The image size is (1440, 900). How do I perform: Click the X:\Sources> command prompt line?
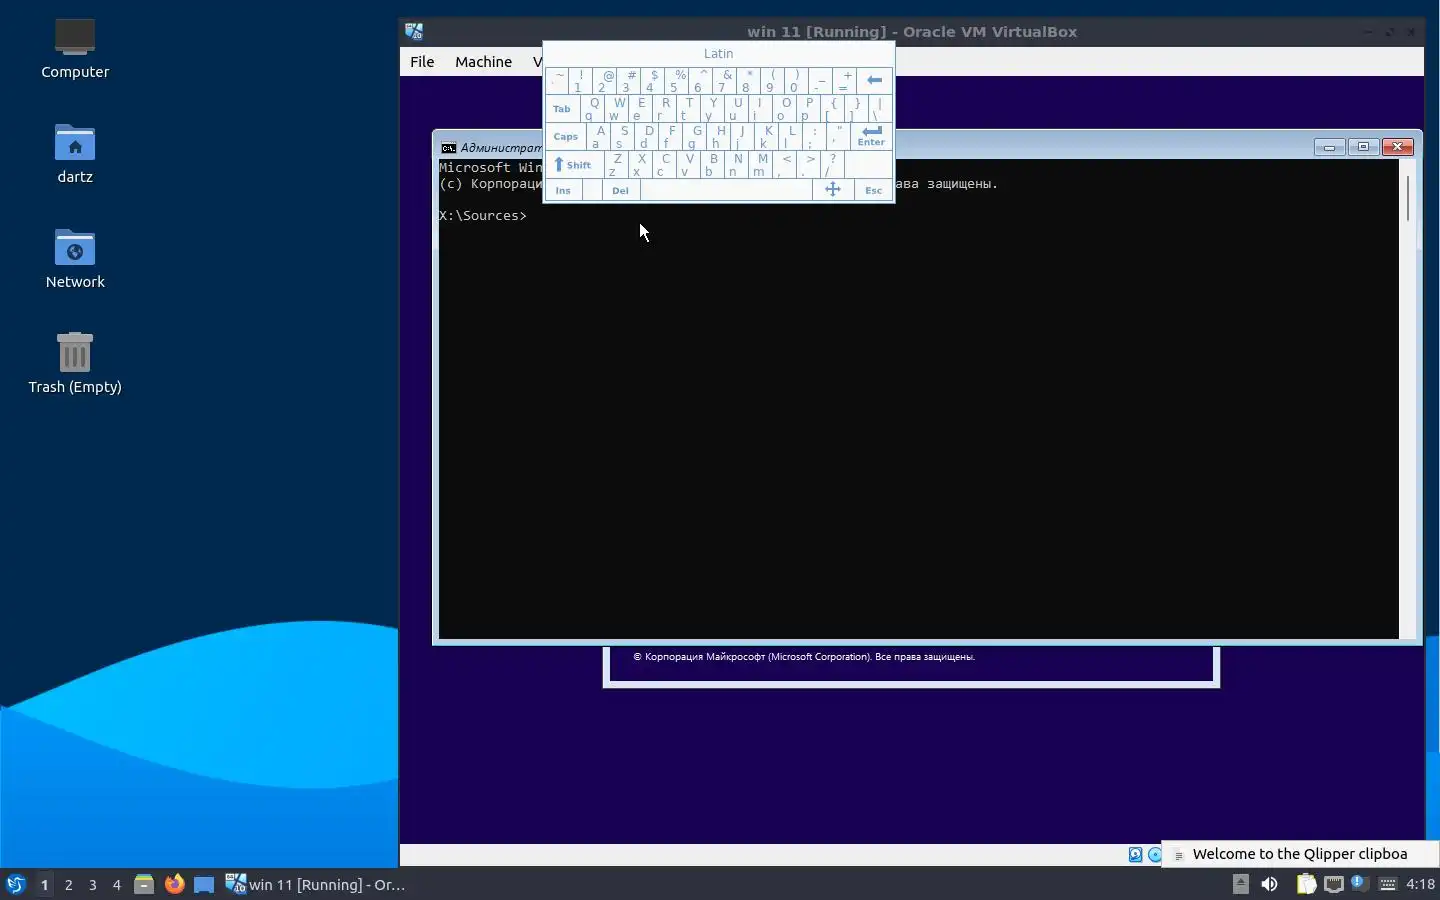pos(483,215)
